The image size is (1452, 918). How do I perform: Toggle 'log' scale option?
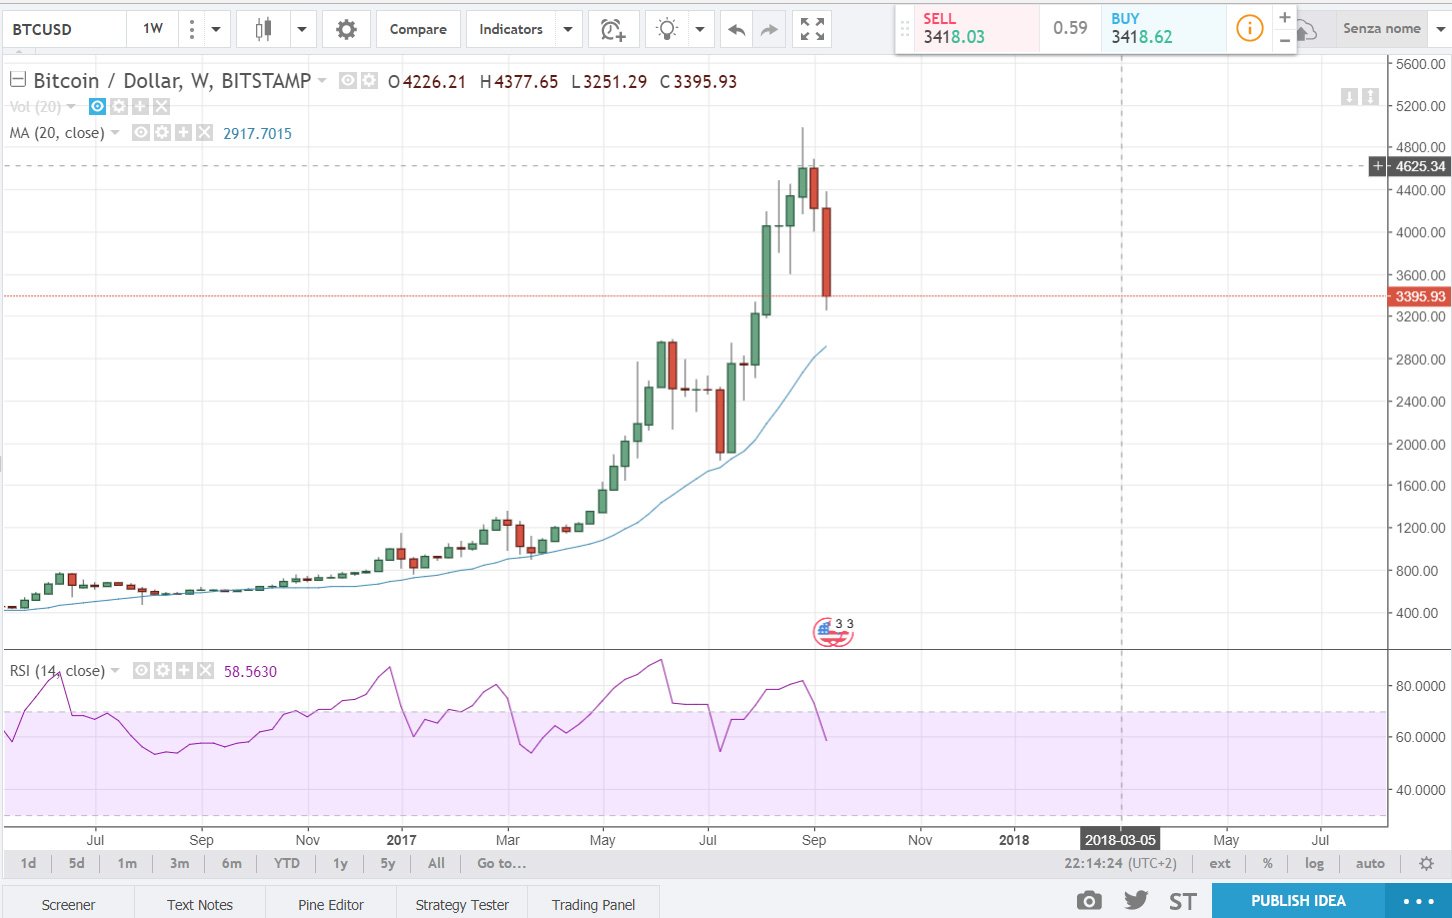click(x=1314, y=863)
